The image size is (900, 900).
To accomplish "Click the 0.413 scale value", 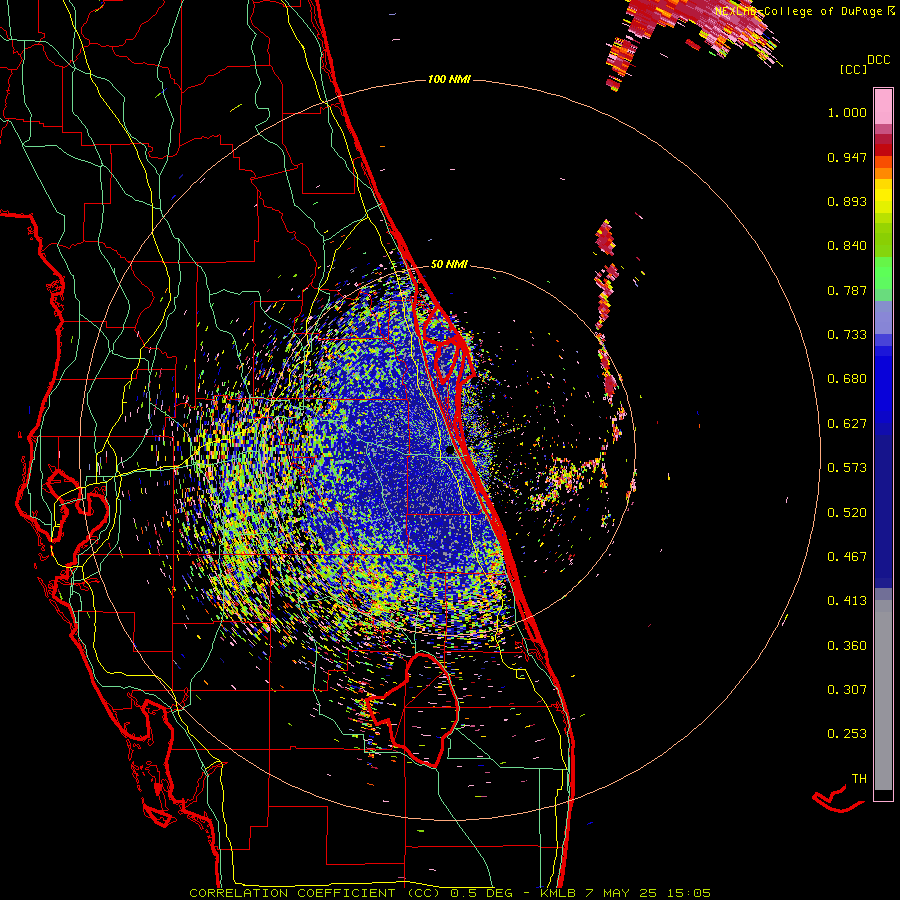I will [847, 601].
